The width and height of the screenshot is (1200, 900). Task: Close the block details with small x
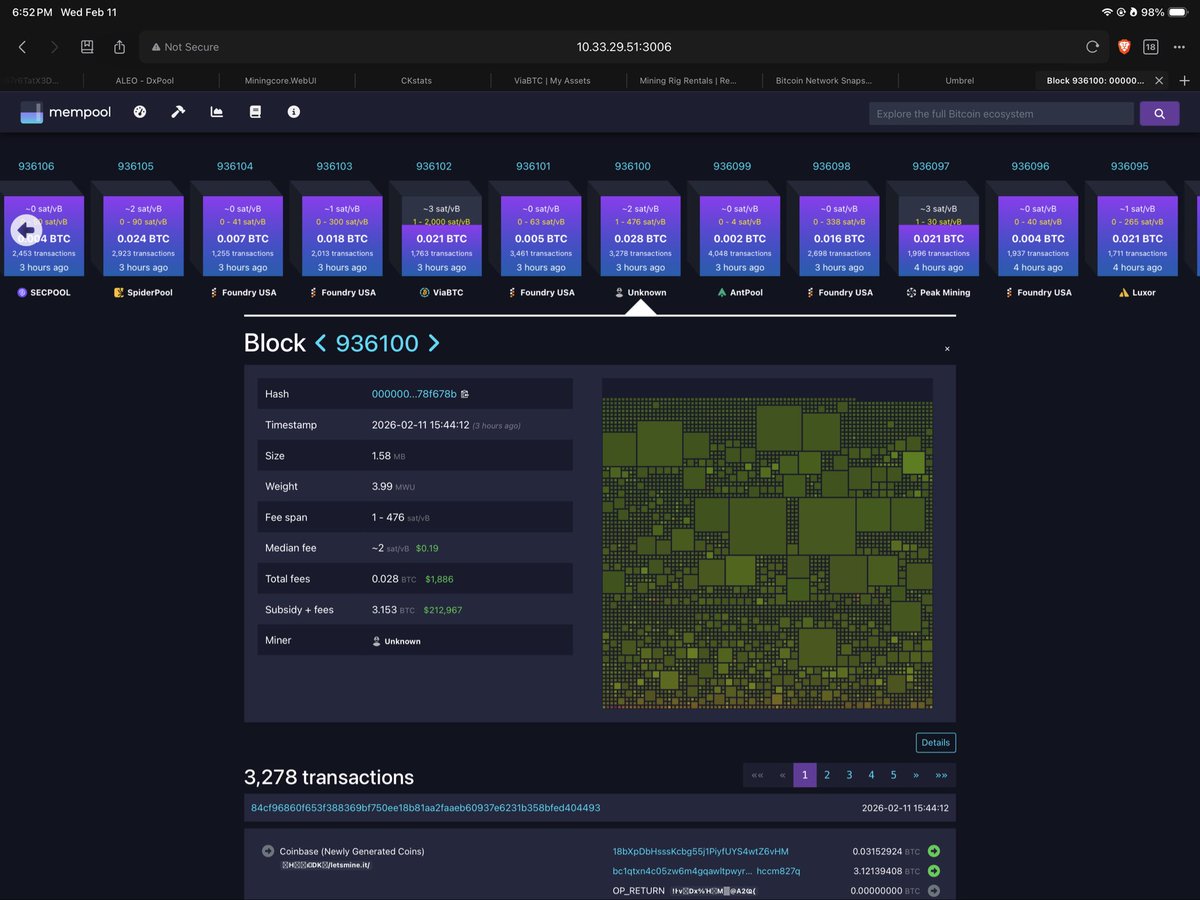click(947, 349)
